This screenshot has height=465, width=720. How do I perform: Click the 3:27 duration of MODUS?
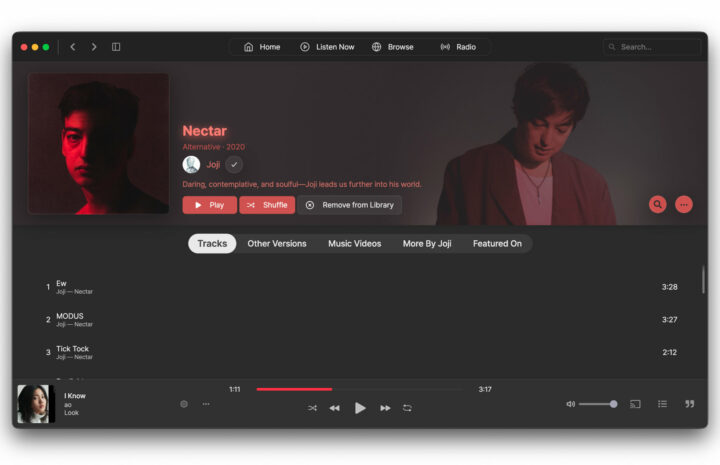669,319
